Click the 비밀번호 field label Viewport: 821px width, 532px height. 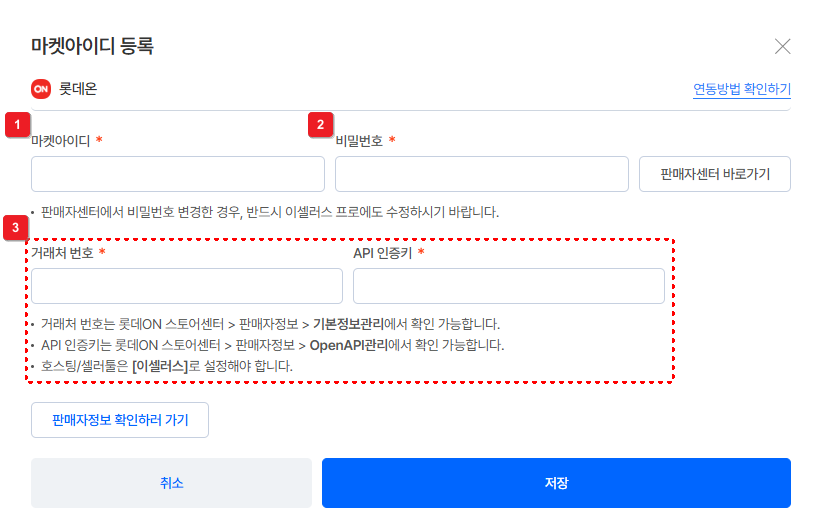click(x=359, y=141)
